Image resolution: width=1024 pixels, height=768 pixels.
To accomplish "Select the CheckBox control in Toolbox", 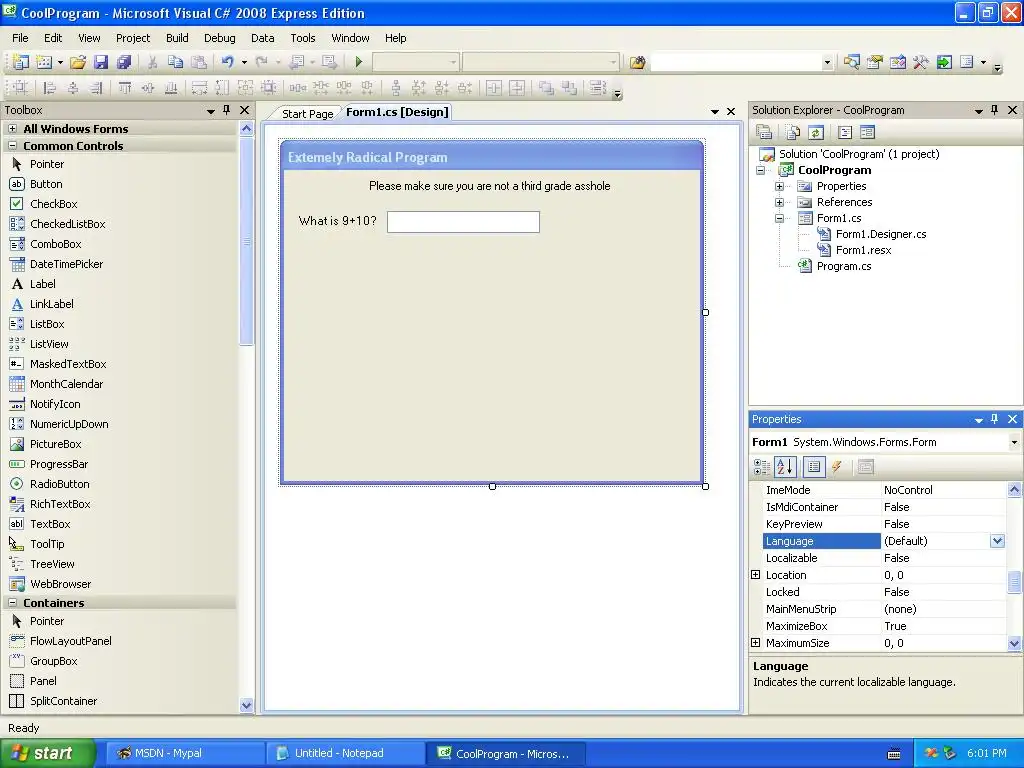I will pos(54,204).
